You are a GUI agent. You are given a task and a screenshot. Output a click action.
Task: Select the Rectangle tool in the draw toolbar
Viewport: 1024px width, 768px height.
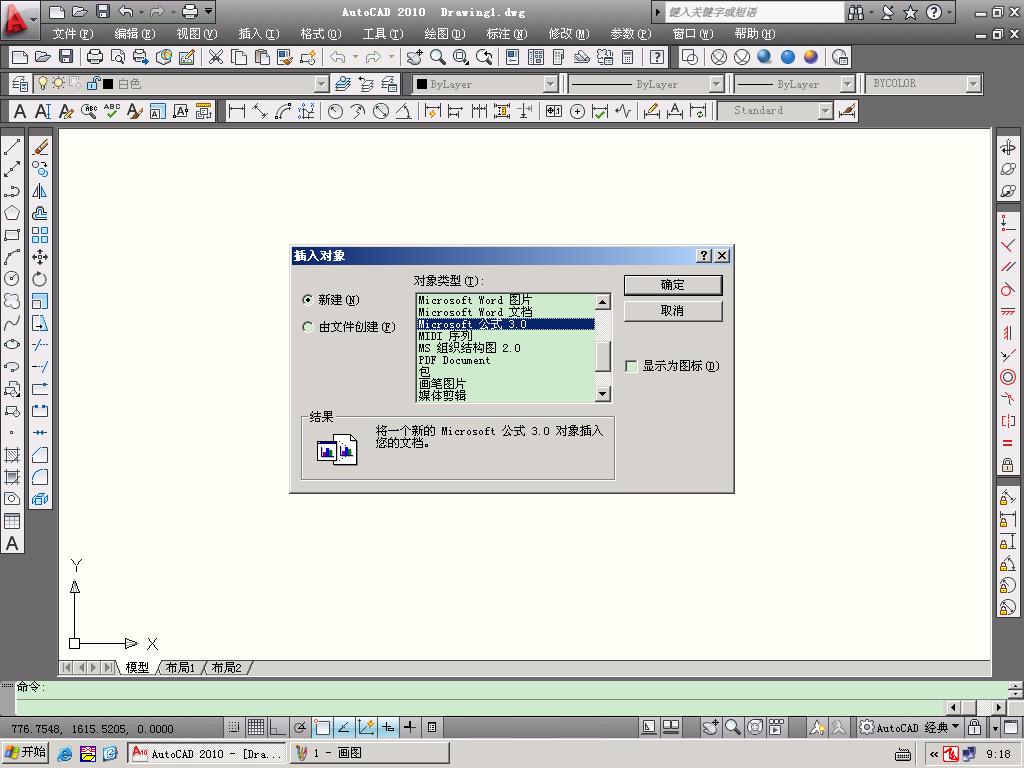(x=12, y=235)
